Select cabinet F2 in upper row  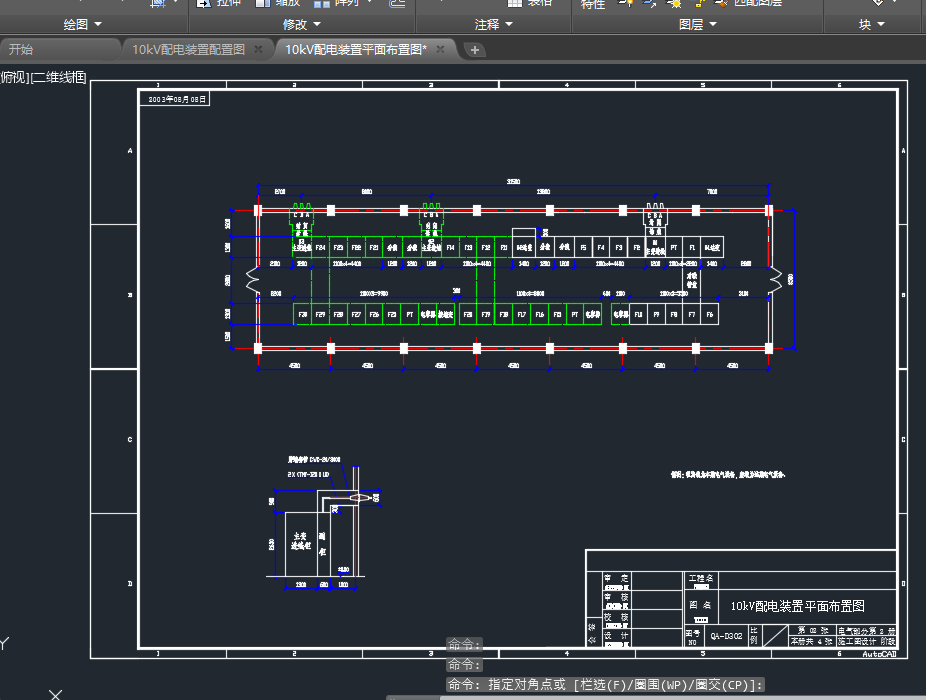[636, 248]
